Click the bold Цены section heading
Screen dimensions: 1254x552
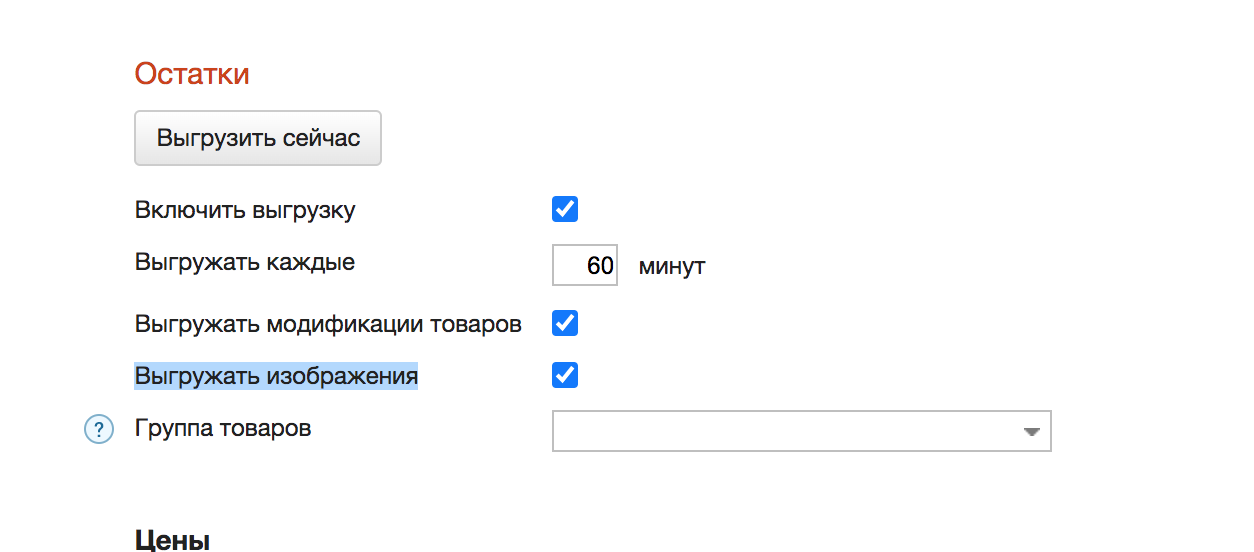172,541
